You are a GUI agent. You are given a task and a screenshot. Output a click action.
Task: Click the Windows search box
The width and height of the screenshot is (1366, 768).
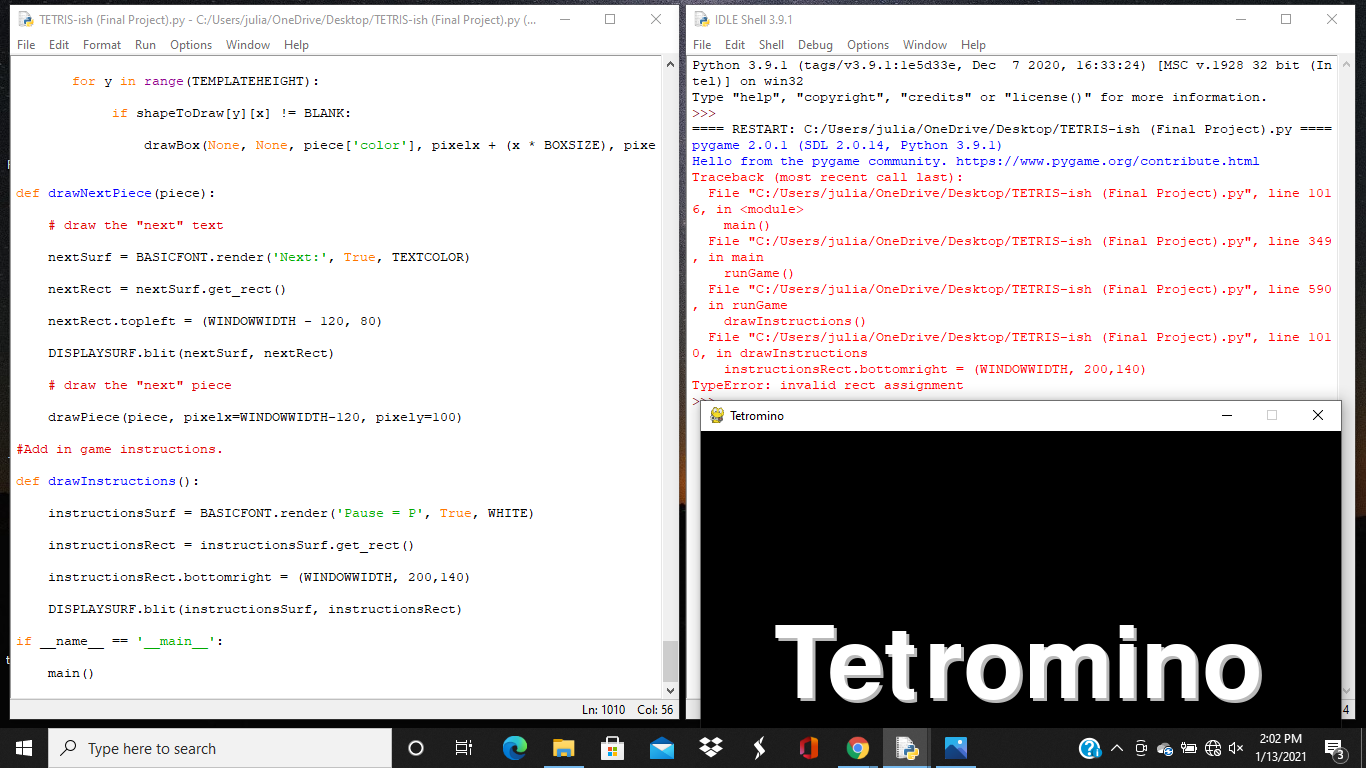(x=220, y=748)
